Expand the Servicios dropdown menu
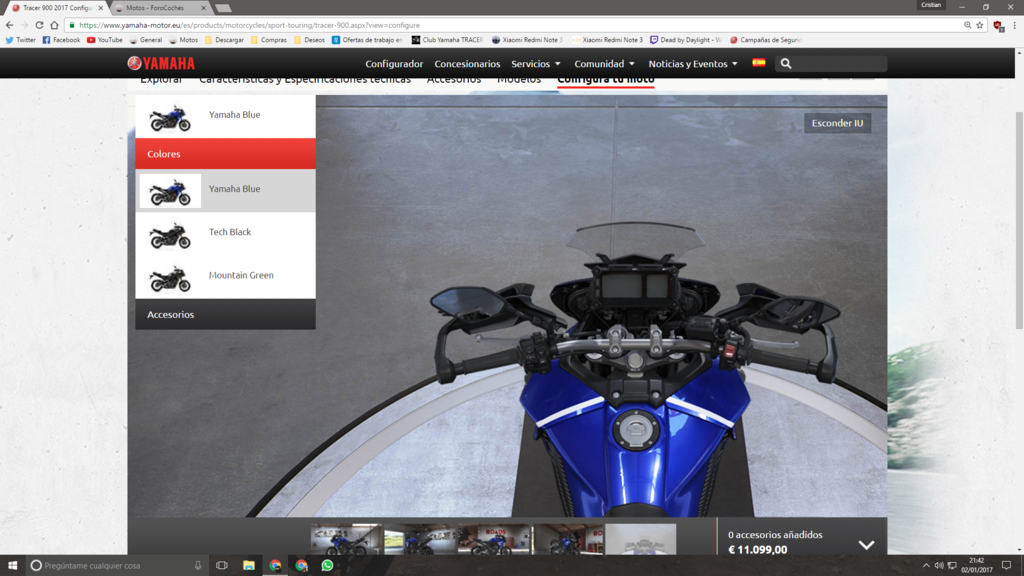1024x576 pixels. tap(536, 64)
